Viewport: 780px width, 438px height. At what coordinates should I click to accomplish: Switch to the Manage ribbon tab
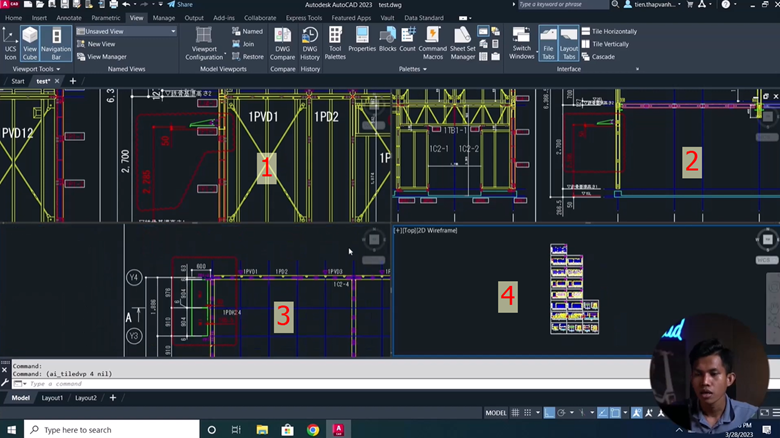[164, 17]
